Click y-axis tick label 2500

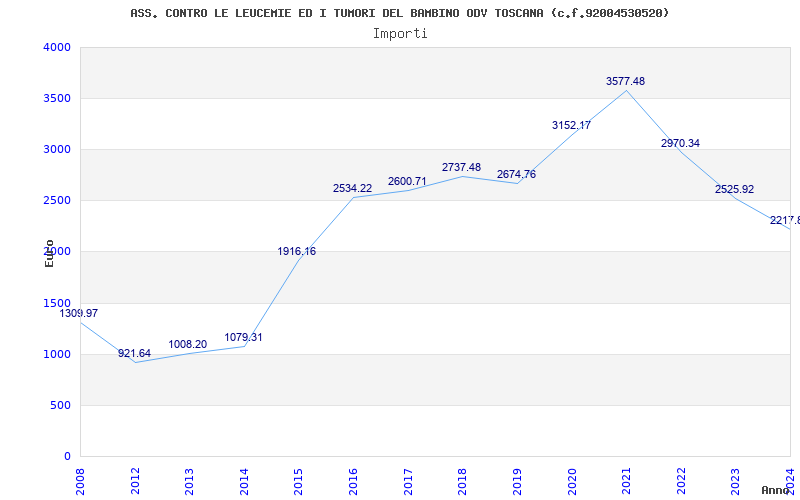(x=57, y=201)
